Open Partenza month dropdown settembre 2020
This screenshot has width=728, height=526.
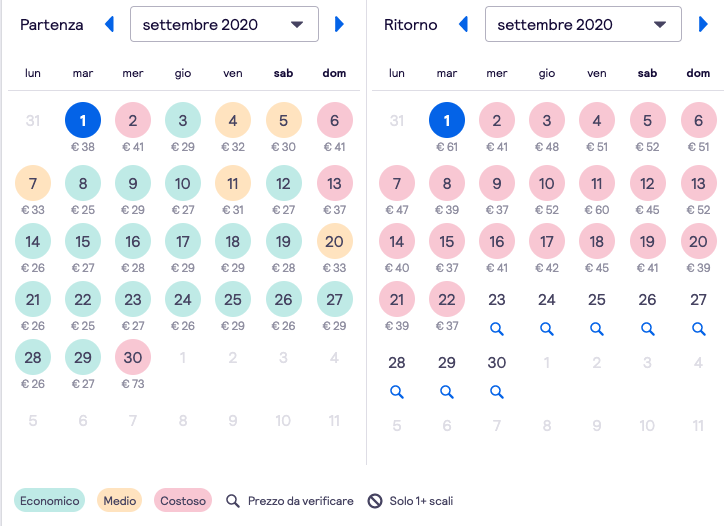click(x=224, y=24)
